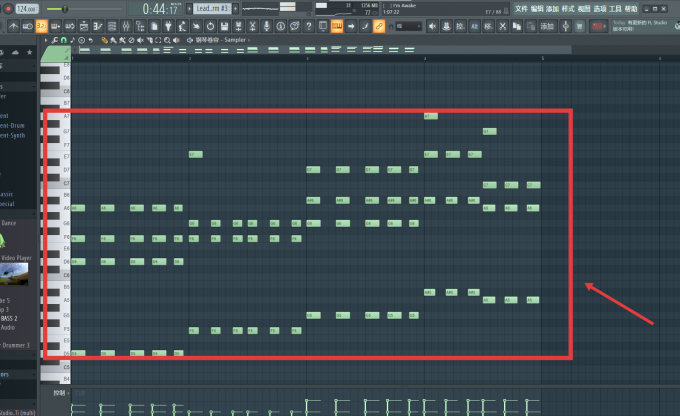
Task: Click the wrench tools icon in piano roll
Action: tap(55, 40)
